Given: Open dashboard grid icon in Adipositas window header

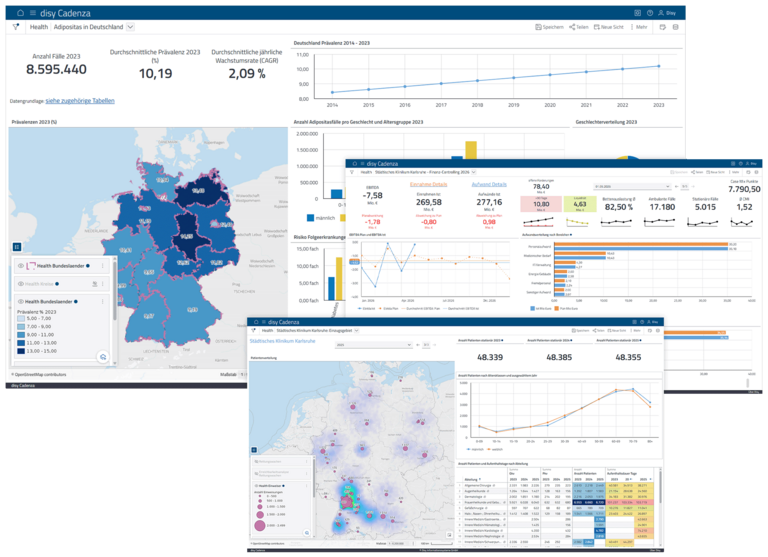Looking at the screenshot, I should (x=637, y=13).
